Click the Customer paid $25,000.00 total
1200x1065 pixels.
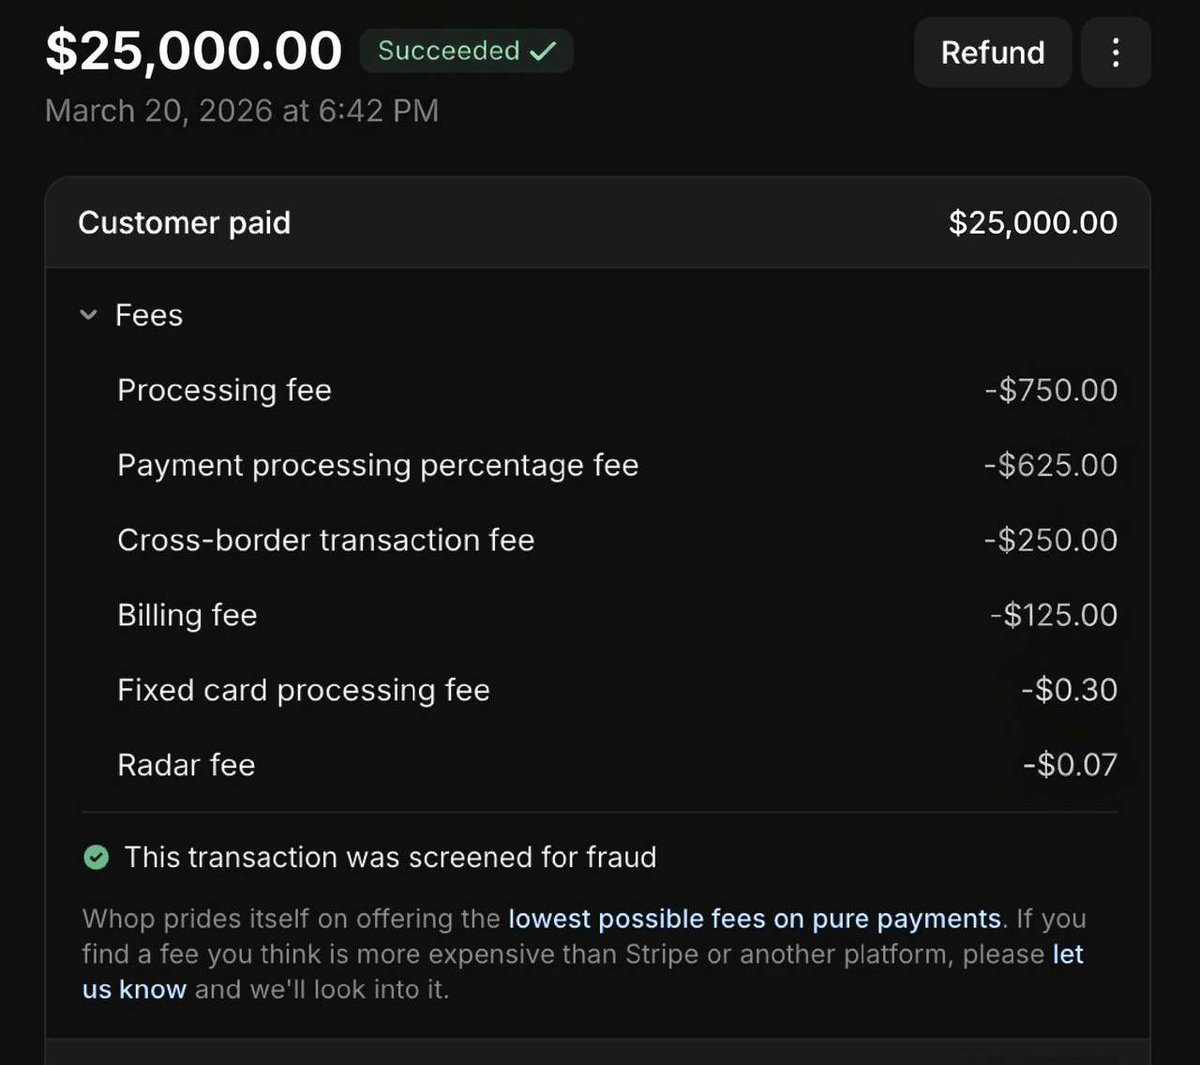click(1032, 222)
